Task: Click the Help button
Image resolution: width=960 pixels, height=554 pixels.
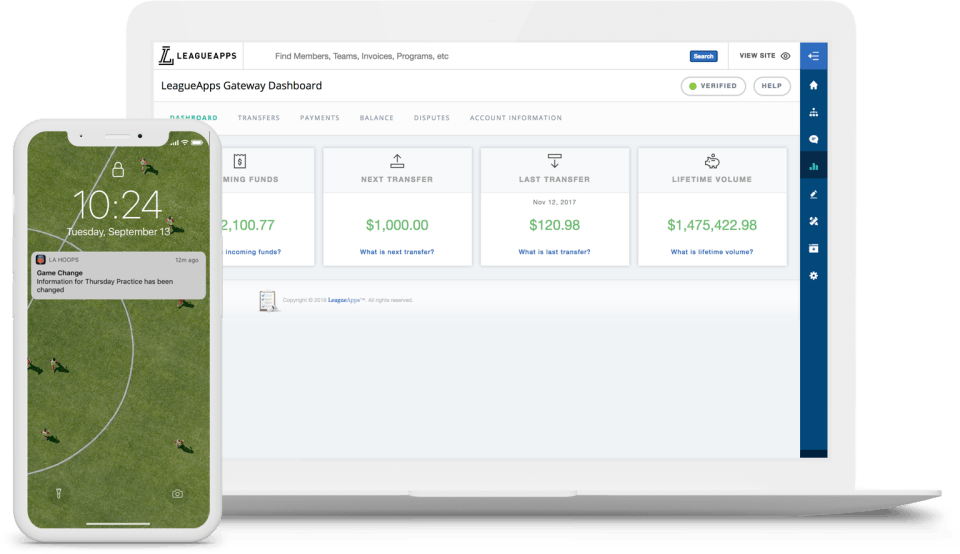Action: click(x=771, y=86)
